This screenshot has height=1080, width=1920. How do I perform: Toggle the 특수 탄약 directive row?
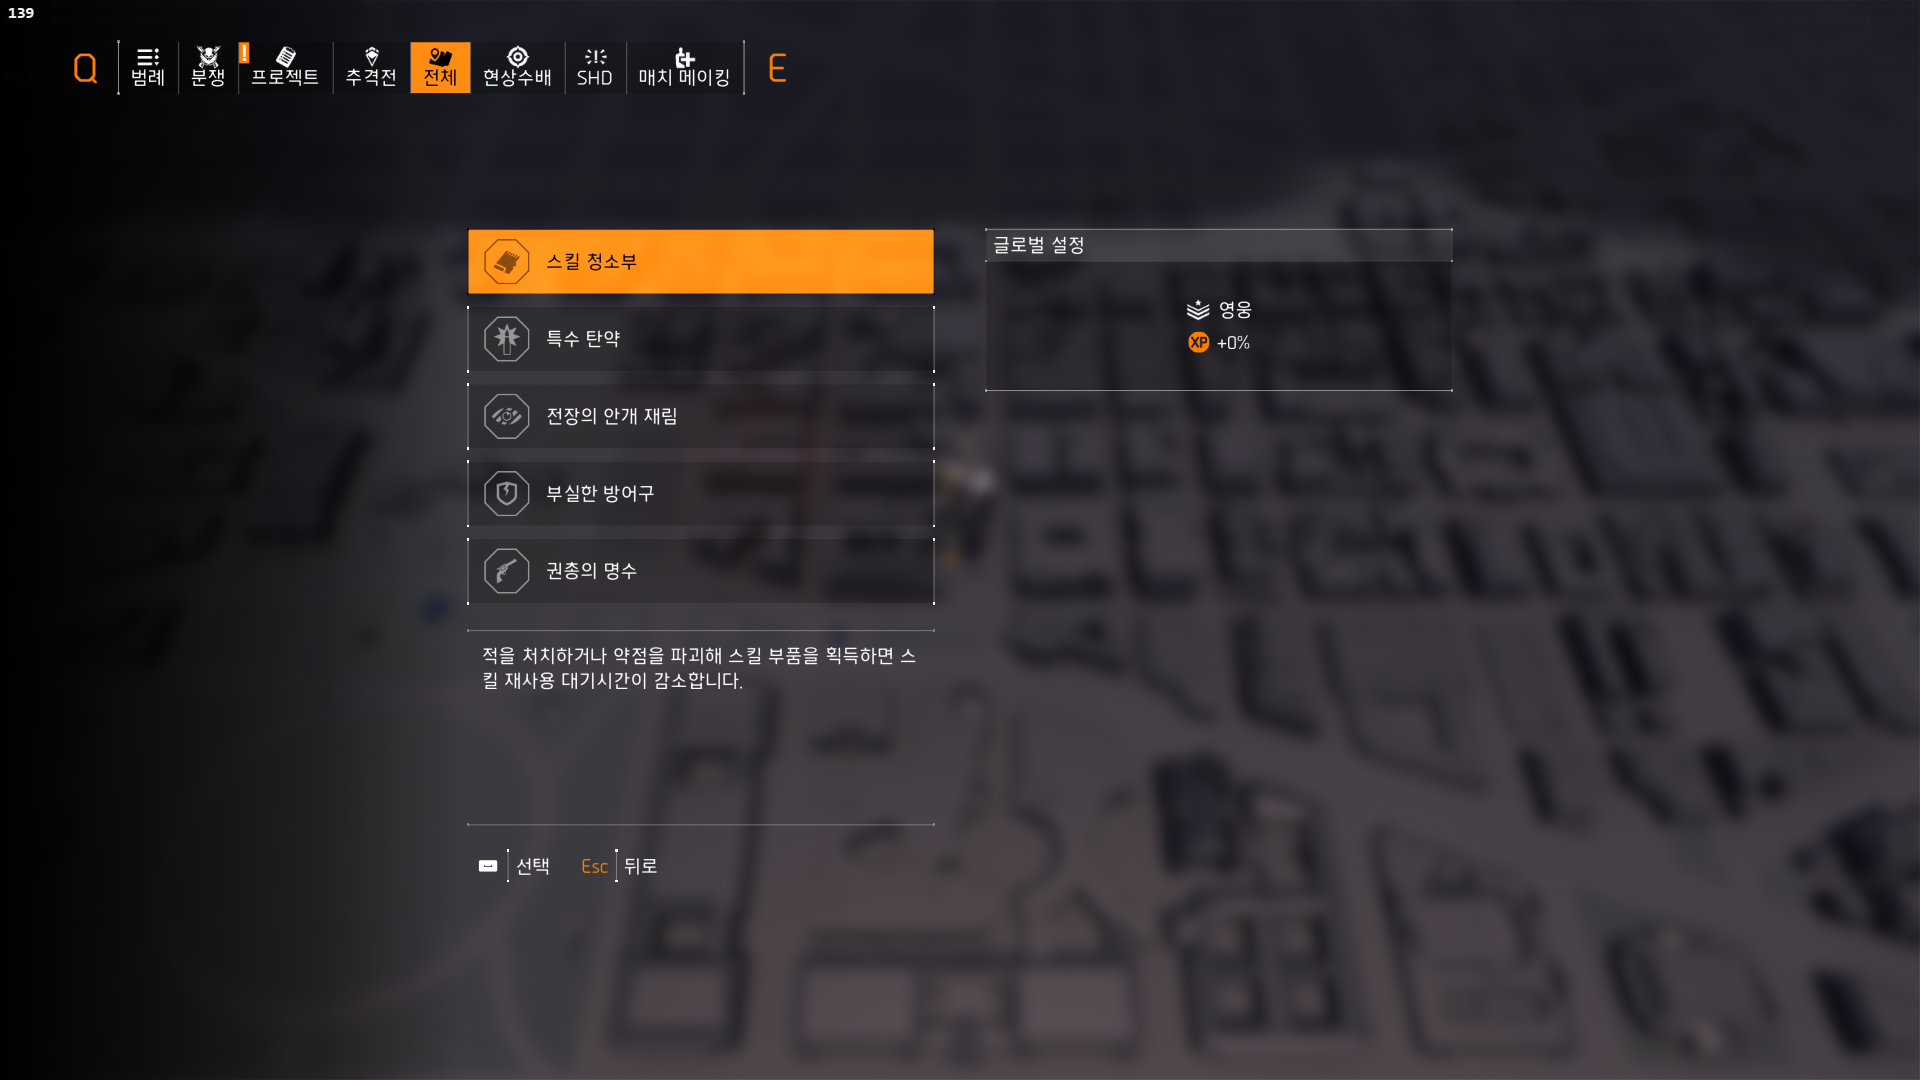(701, 339)
